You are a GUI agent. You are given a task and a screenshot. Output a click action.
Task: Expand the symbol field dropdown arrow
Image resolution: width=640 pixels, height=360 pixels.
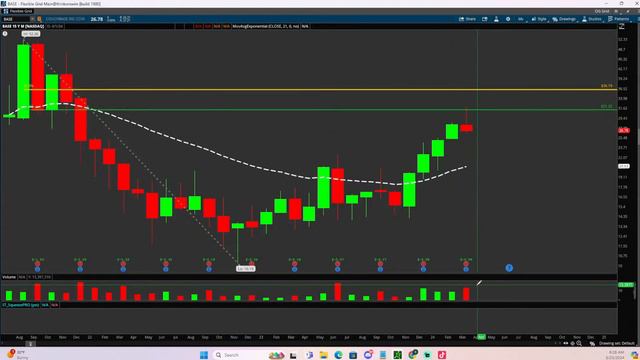tap(32, 19)
